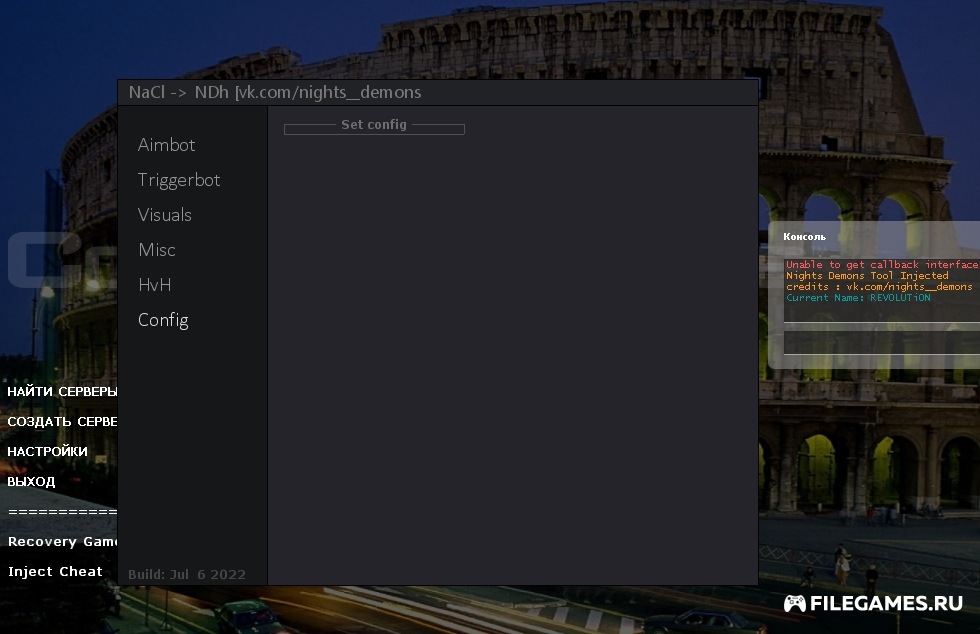The height and width of the screenshot is (634, 980).
Task: Click 'credits : vk.com/nights_demons' console line
Action: 879,286
